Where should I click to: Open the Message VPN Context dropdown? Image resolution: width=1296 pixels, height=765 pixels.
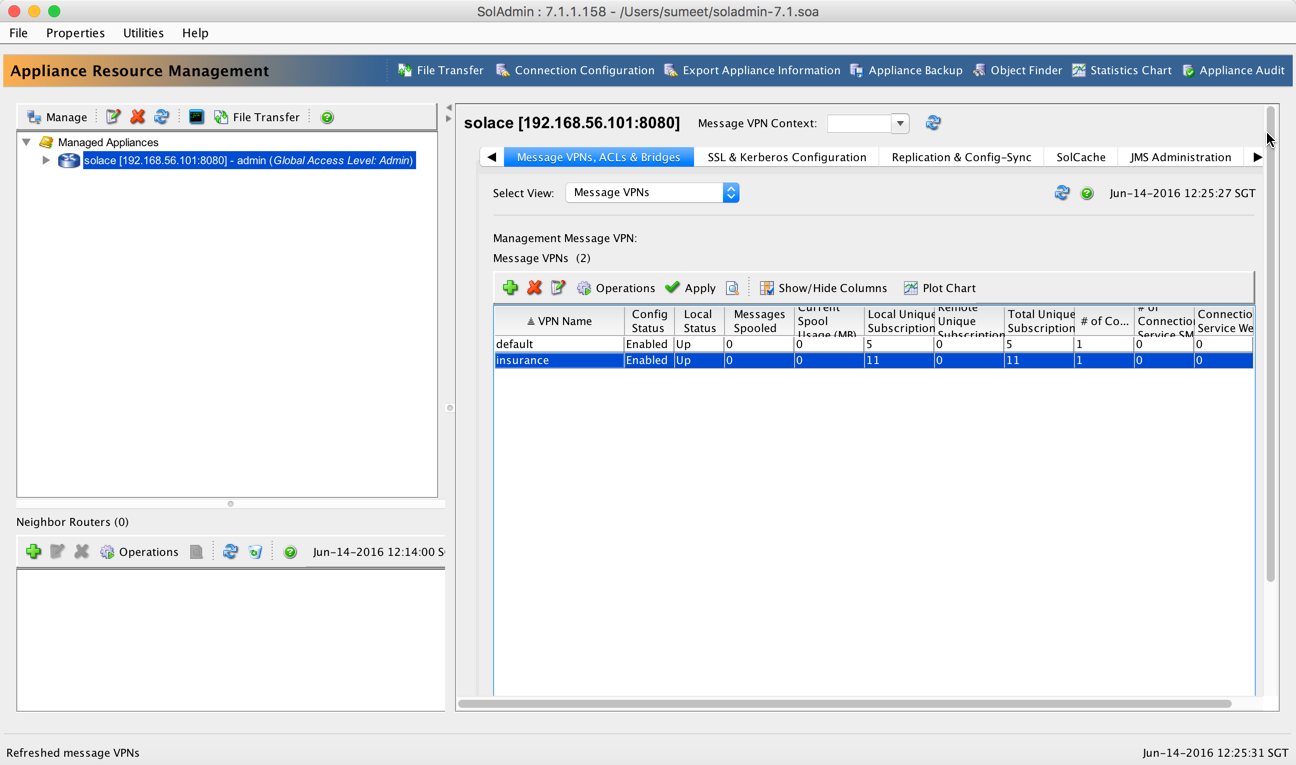pos(899,123)
